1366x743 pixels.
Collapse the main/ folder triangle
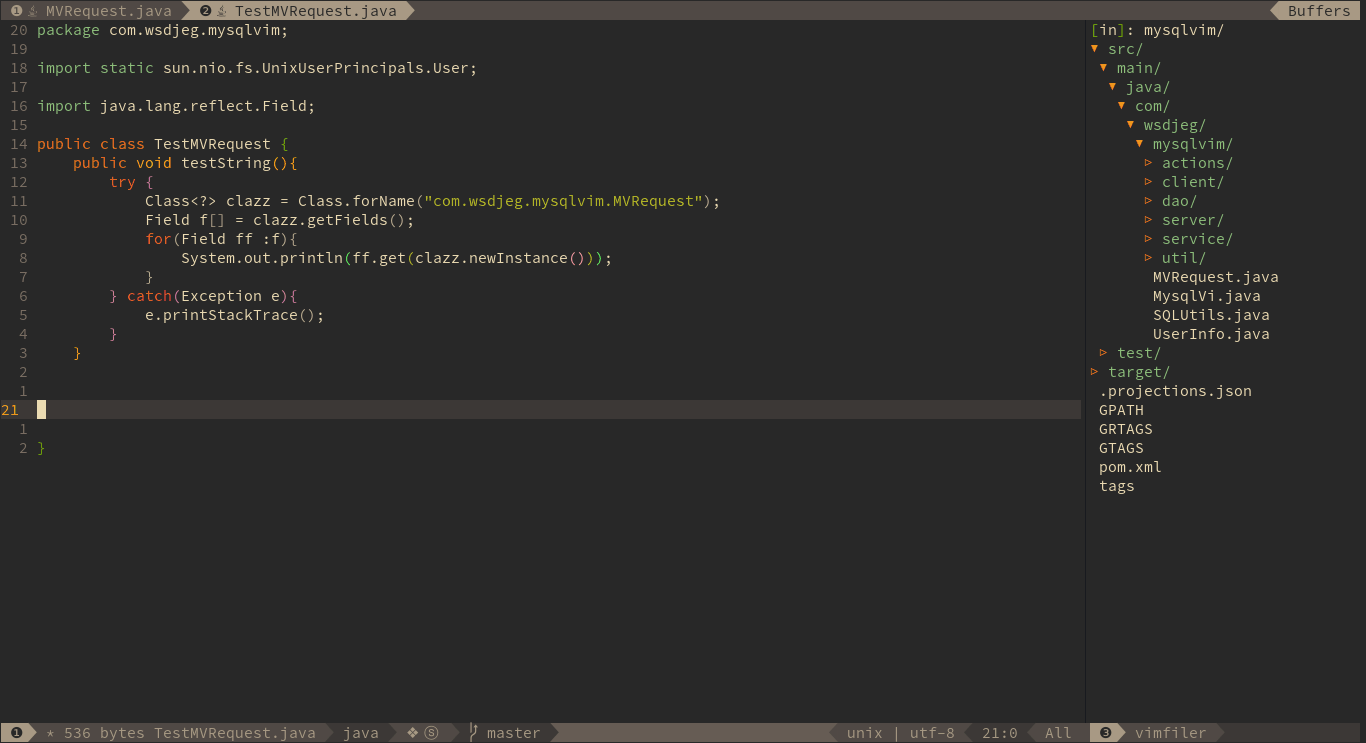1104,68
